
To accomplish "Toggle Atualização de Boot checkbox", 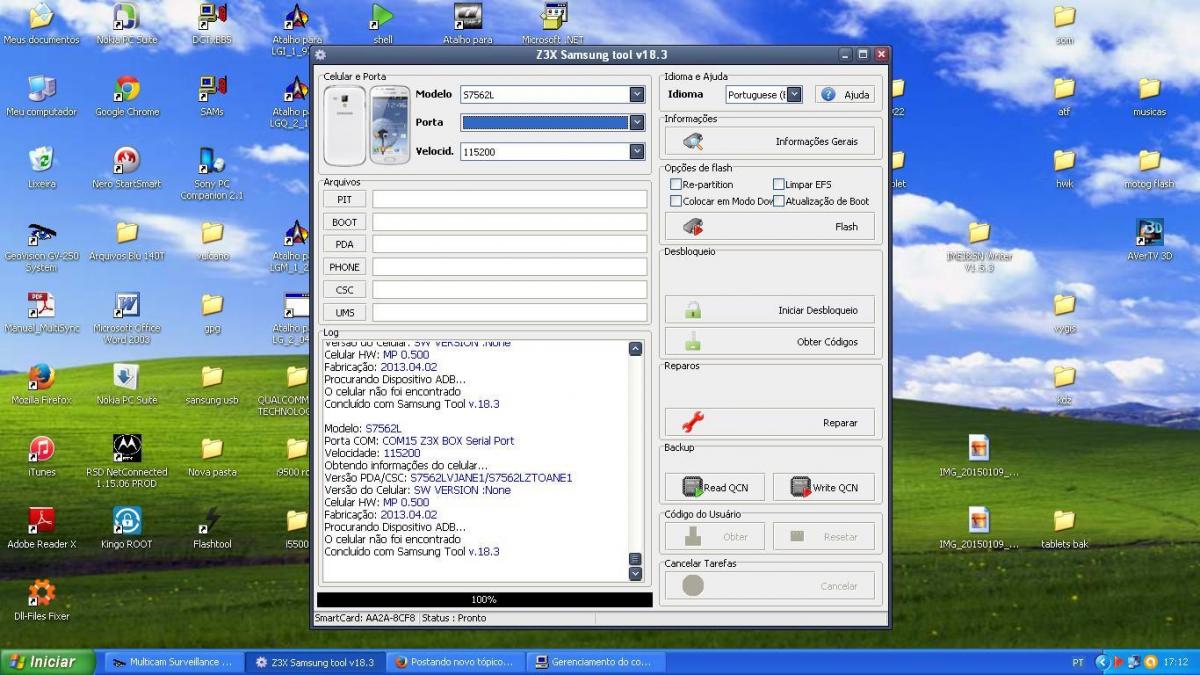I will point(779,201).
